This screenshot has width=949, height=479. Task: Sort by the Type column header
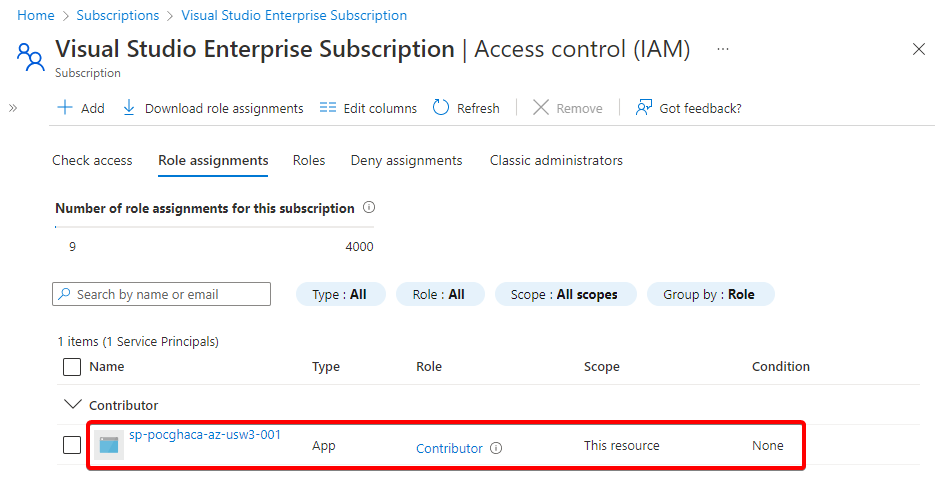click(326, 366)
